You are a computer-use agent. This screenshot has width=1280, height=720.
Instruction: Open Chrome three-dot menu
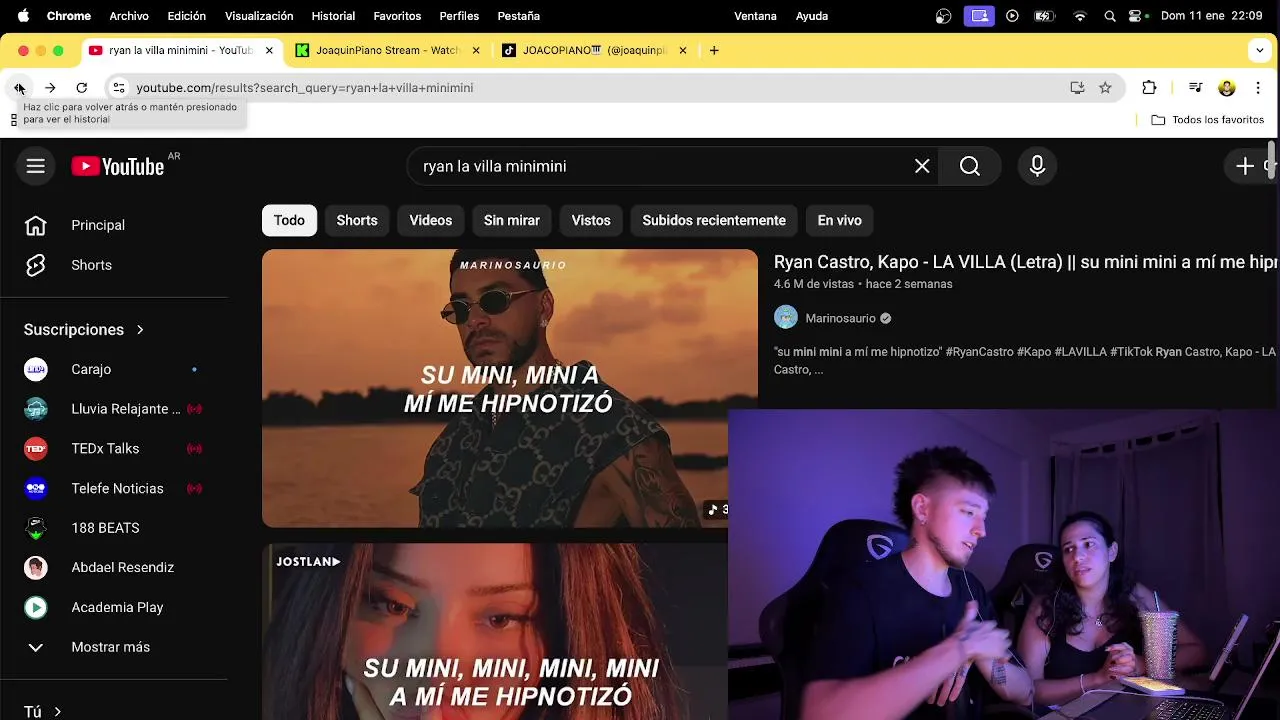[x=1258, y=88]
